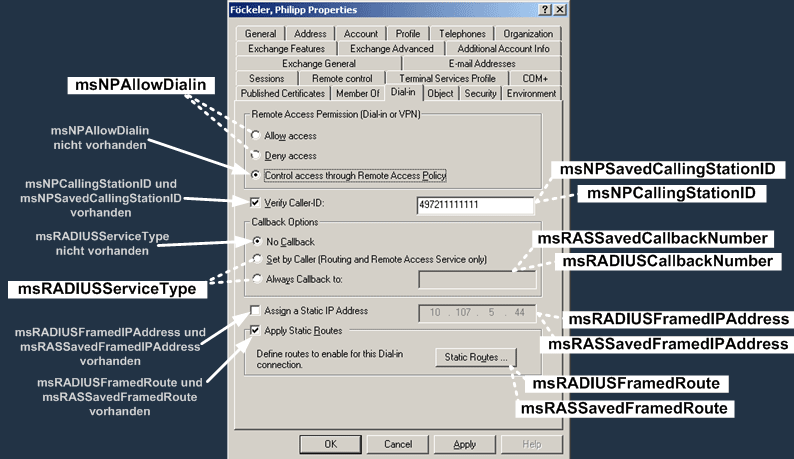Toggle the Apply Static Routes checkbox
794x459 pixels.
click(x=255, y=330)
